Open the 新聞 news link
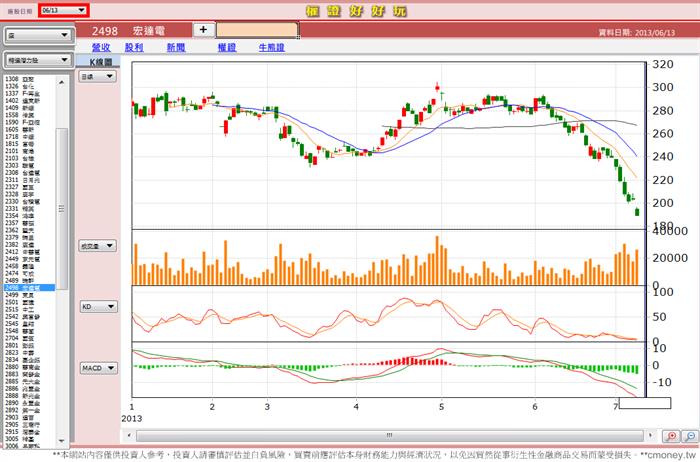Screen dimensions: 700x462 [176, 47]
